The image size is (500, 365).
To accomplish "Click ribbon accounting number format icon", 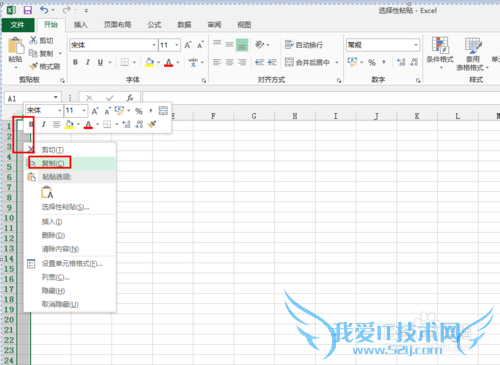I will click(x=352, y=62).
